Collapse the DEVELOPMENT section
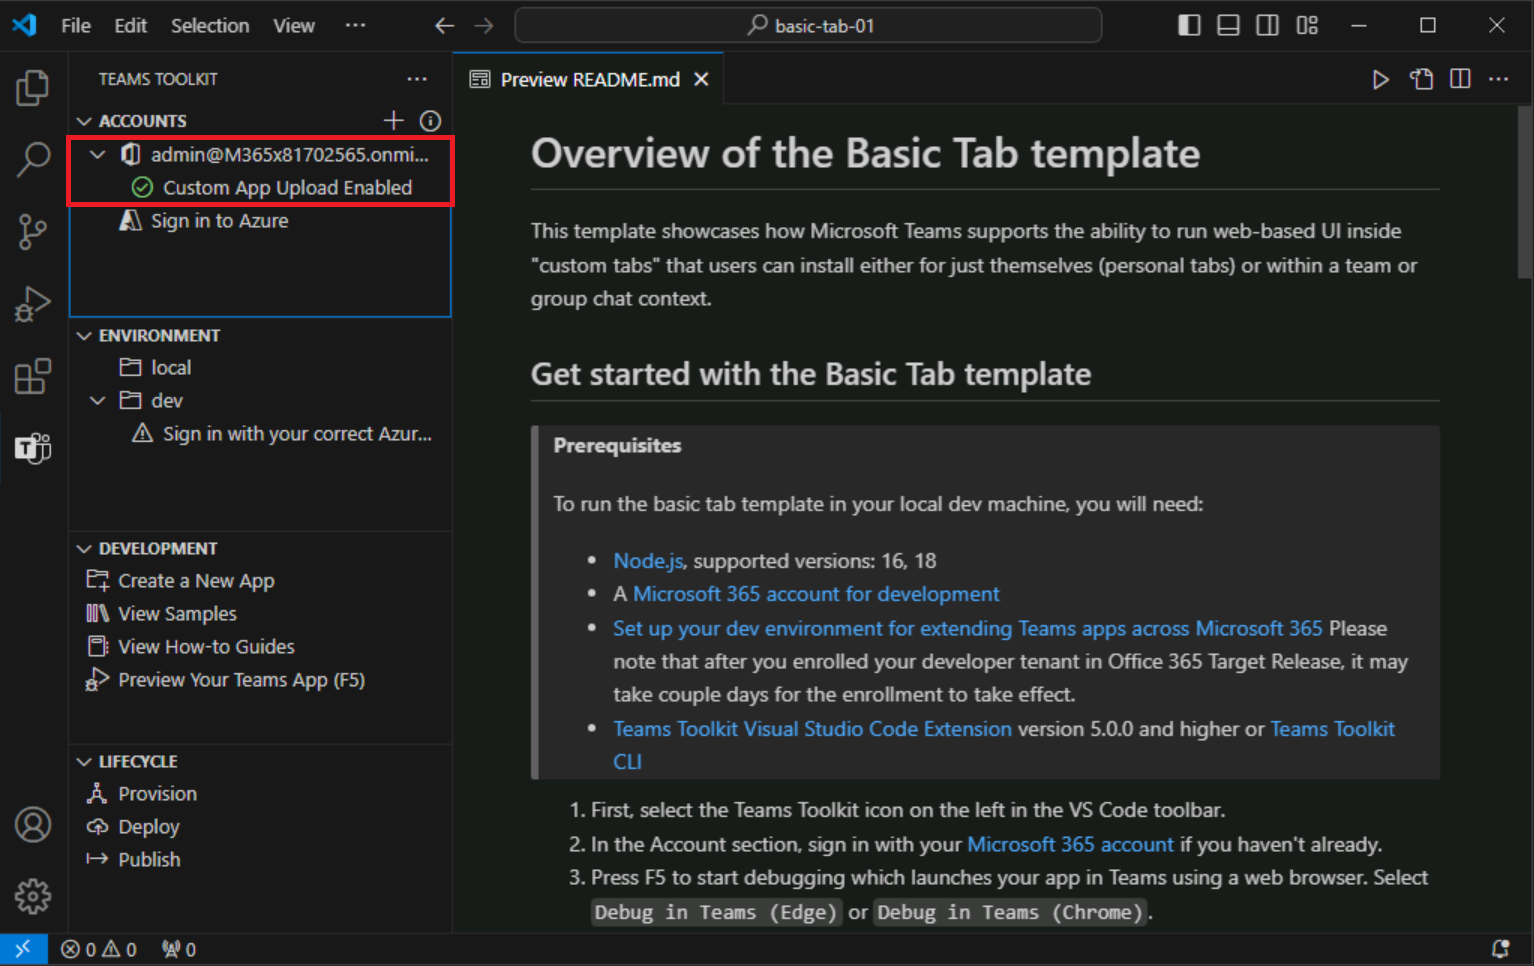The width and height of the screenshot is (1534, 966). pyautogui.click(x=84, y=548)
